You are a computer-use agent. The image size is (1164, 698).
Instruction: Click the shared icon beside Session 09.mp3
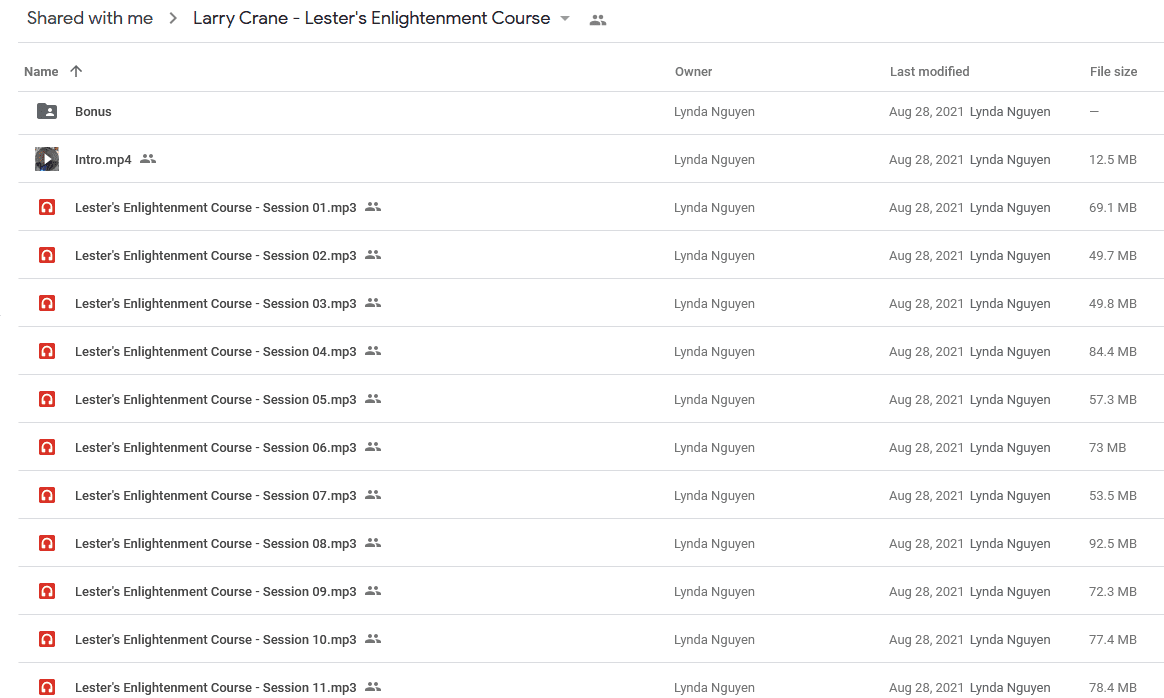(x=373, y=591)
